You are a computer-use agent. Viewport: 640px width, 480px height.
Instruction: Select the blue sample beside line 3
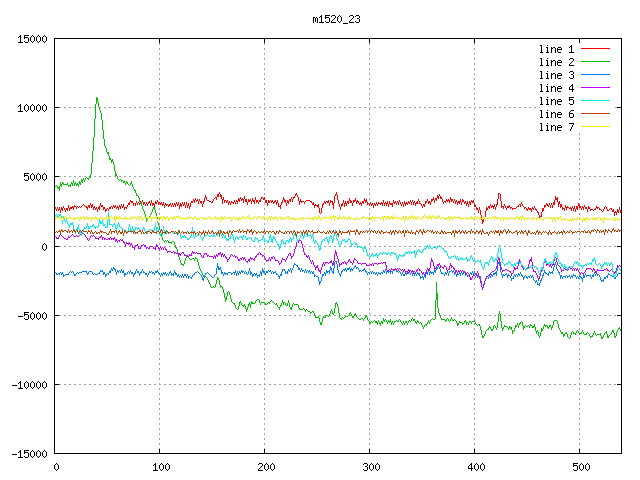(595, 75)
